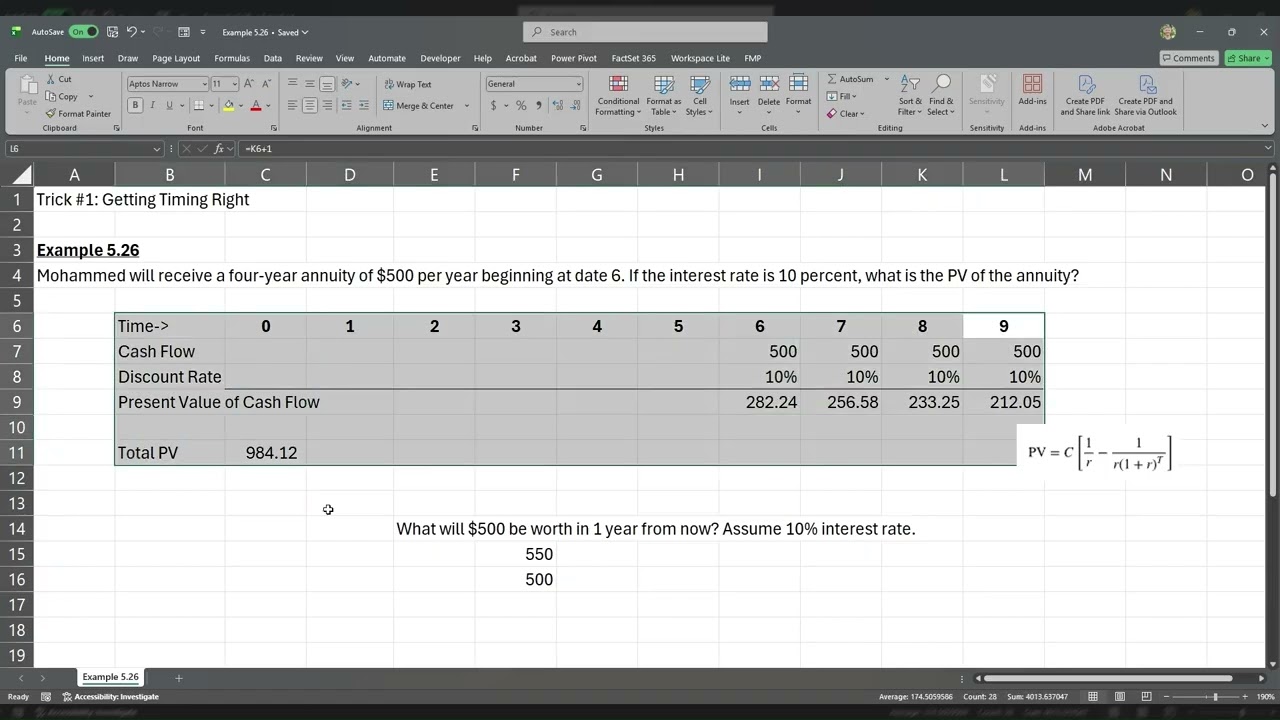
Task: Toggle the AutoSave switch
Action: point(83,32)
